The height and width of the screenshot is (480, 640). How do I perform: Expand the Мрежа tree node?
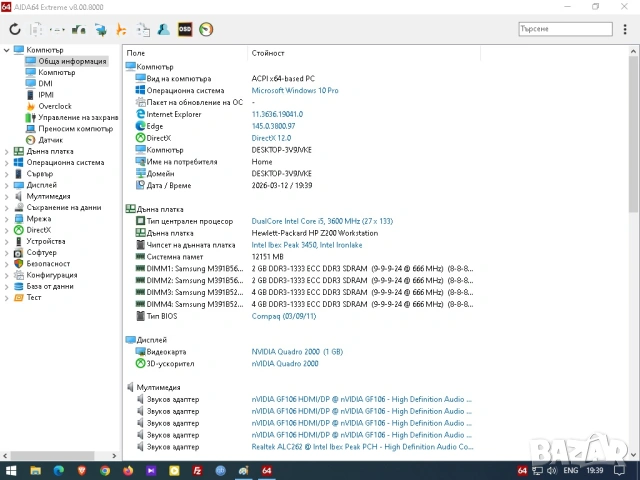[x=6, y=219]
